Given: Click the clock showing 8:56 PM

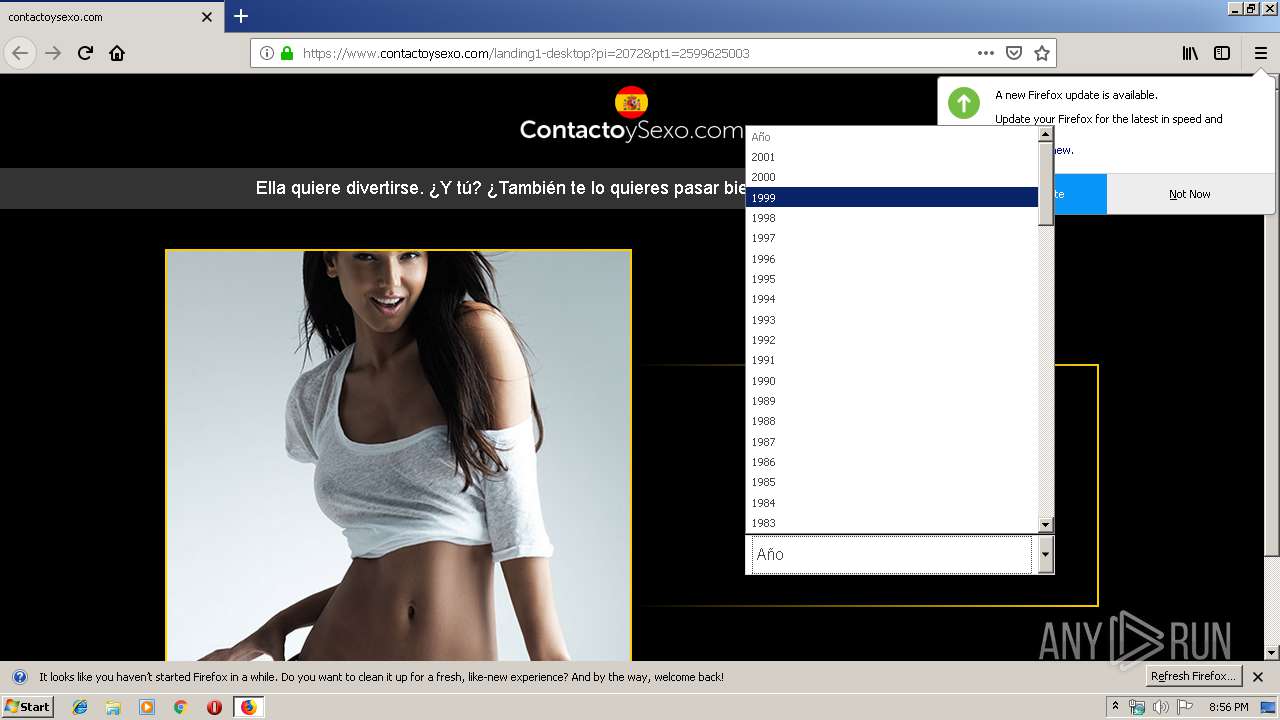Looking at the screenshot, I should tap(1228, 707).
